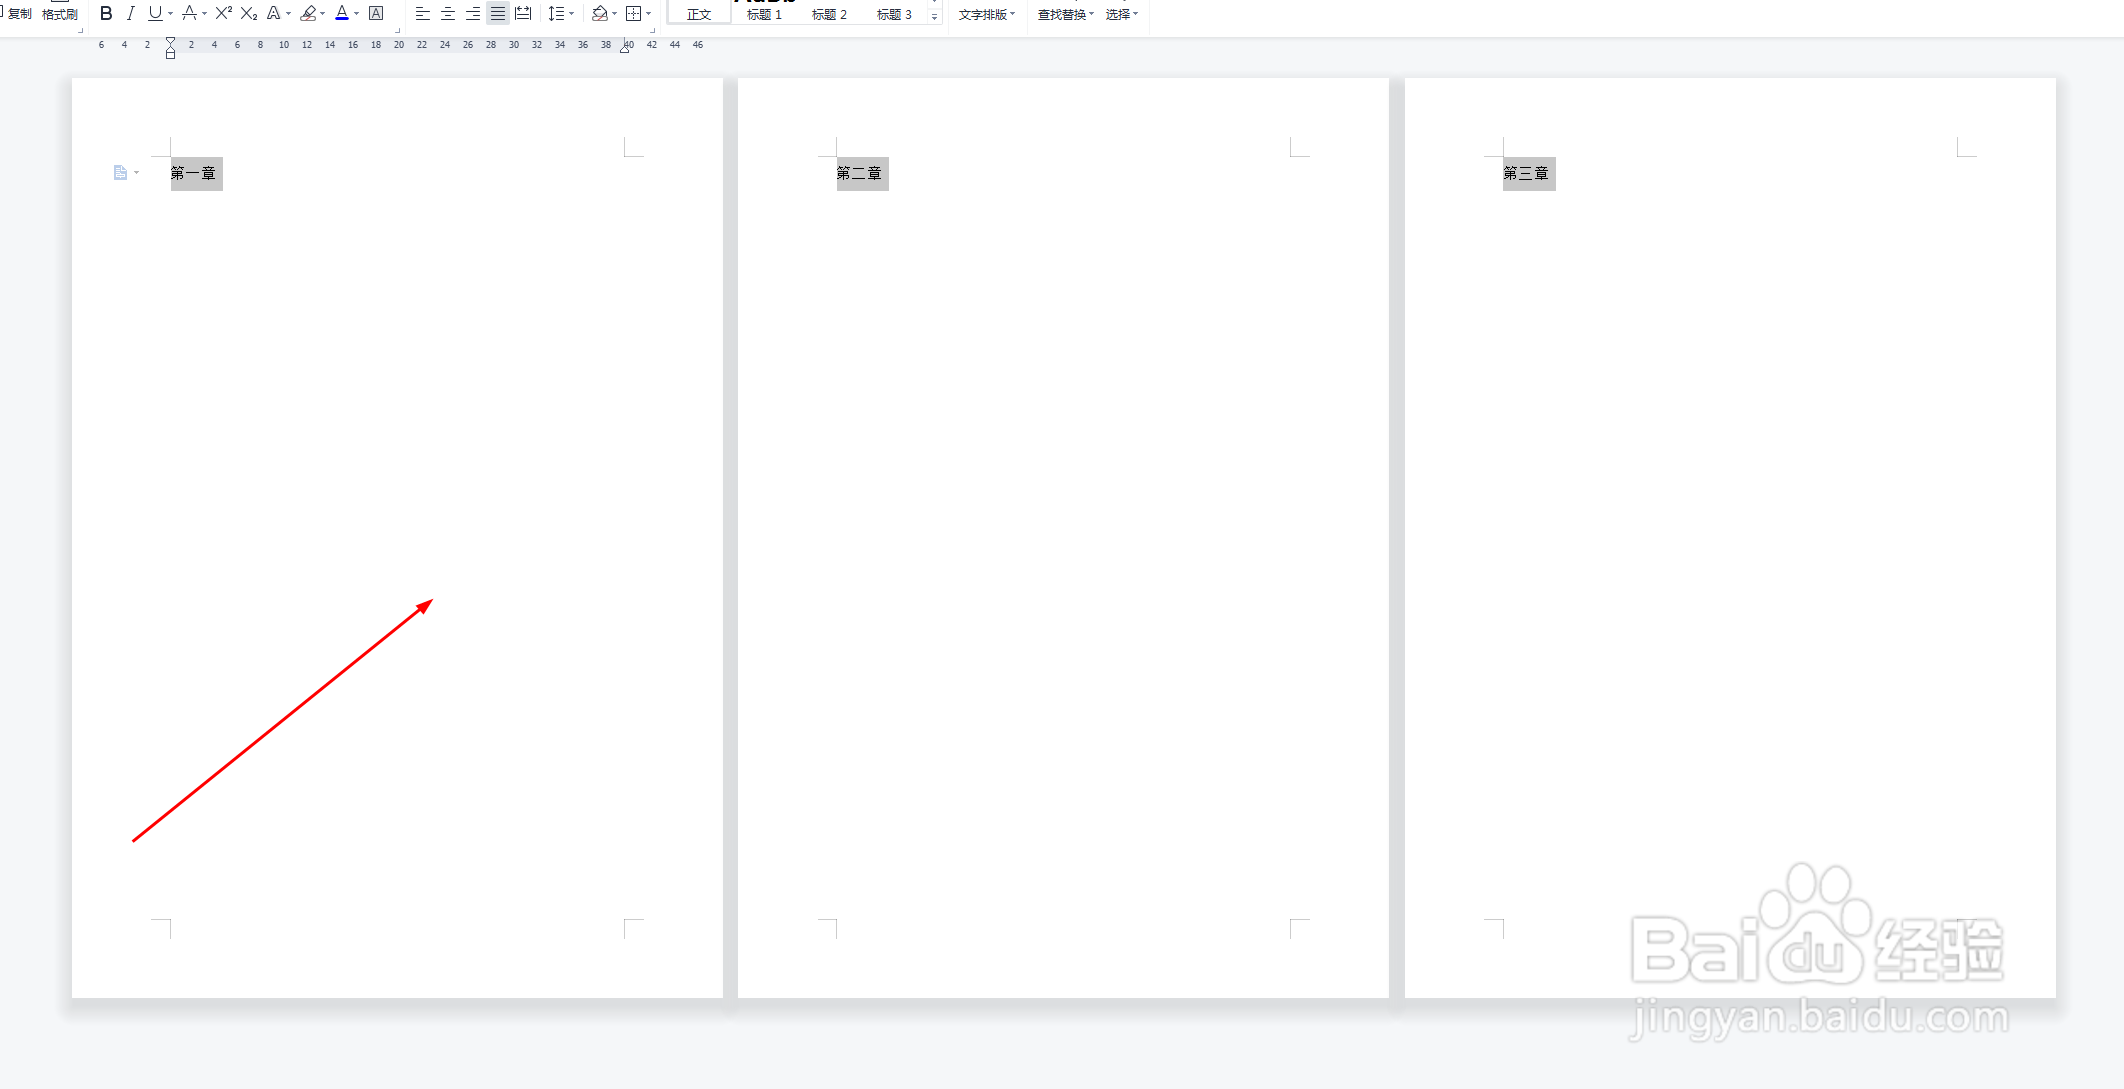Viewport: 2124px width, 1089px height.
Task: Expand the 文字排版 dropdown
Action: point(986,14)
